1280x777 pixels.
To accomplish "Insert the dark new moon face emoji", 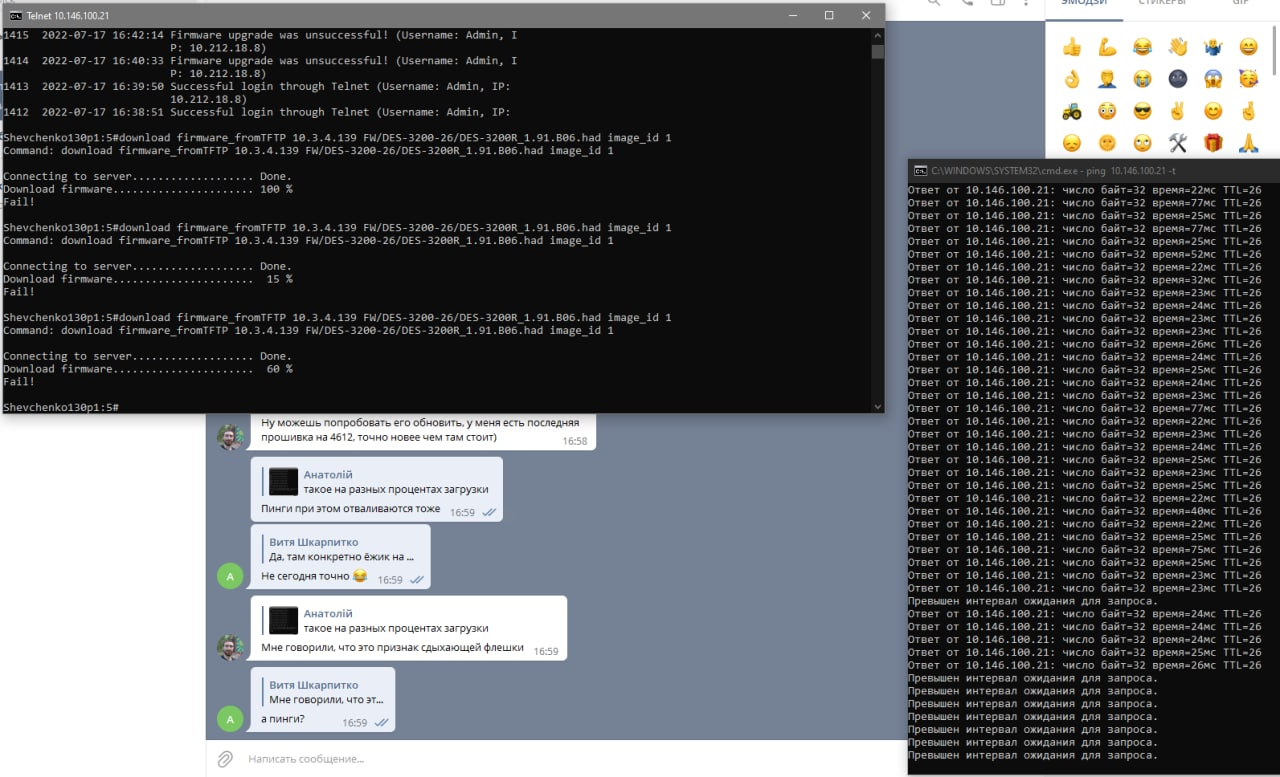I will pyautogui.click(x=1177, y=79).
